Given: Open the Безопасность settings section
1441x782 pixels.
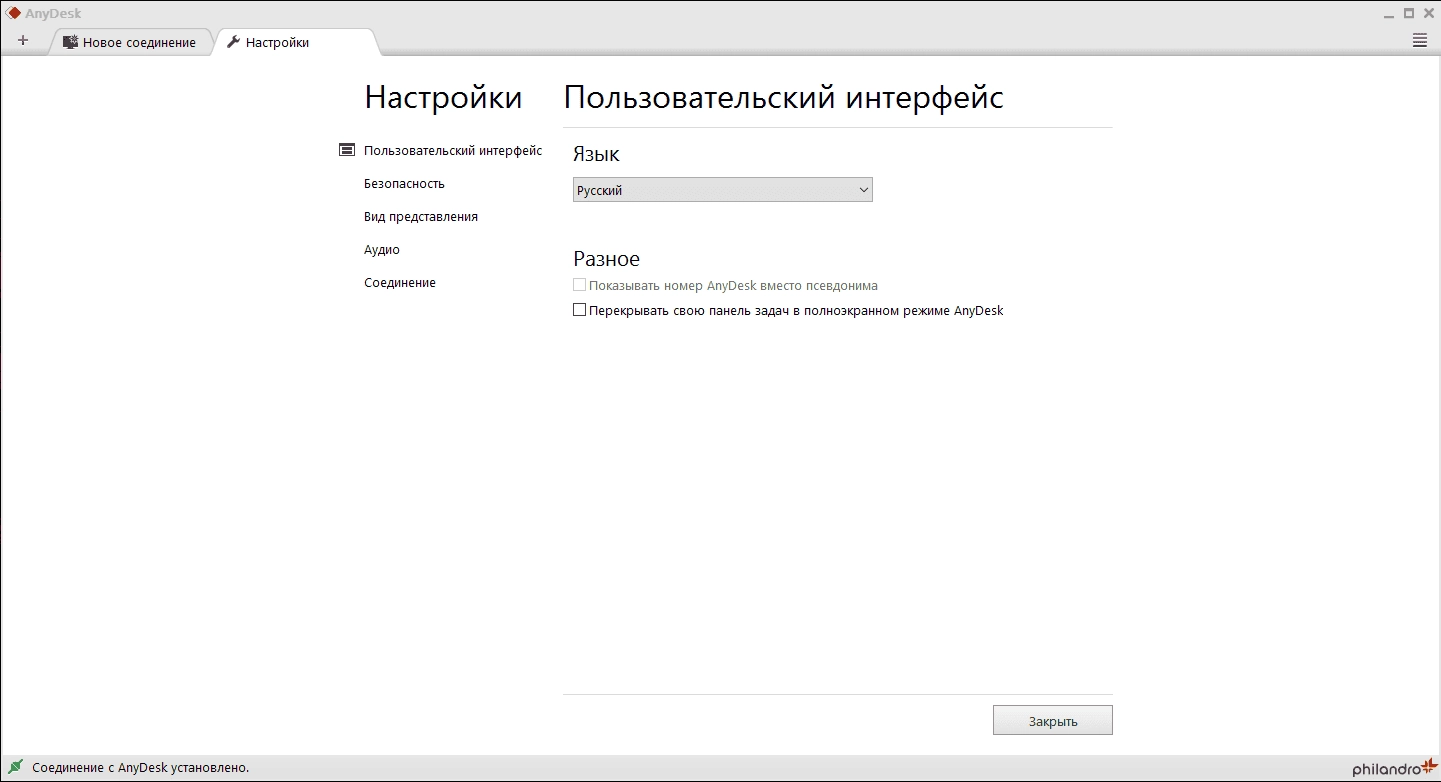Looking at the screenshot, I should point(404,184).
